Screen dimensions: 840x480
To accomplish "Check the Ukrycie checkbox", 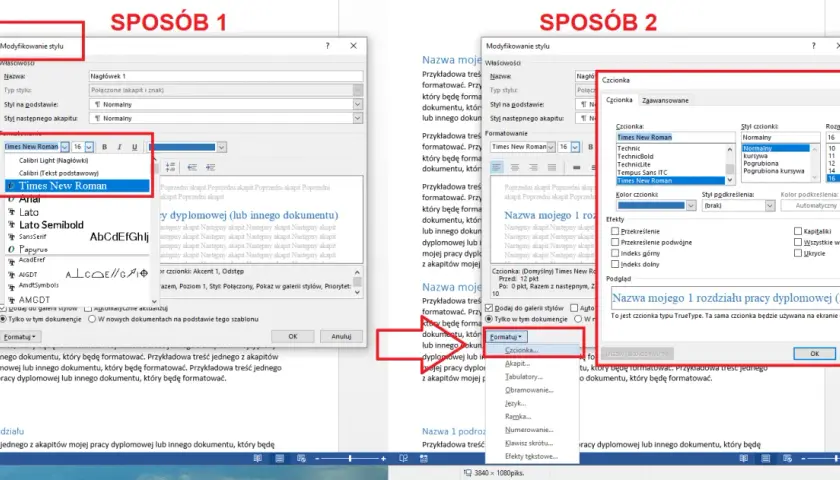I will (798, 253).
